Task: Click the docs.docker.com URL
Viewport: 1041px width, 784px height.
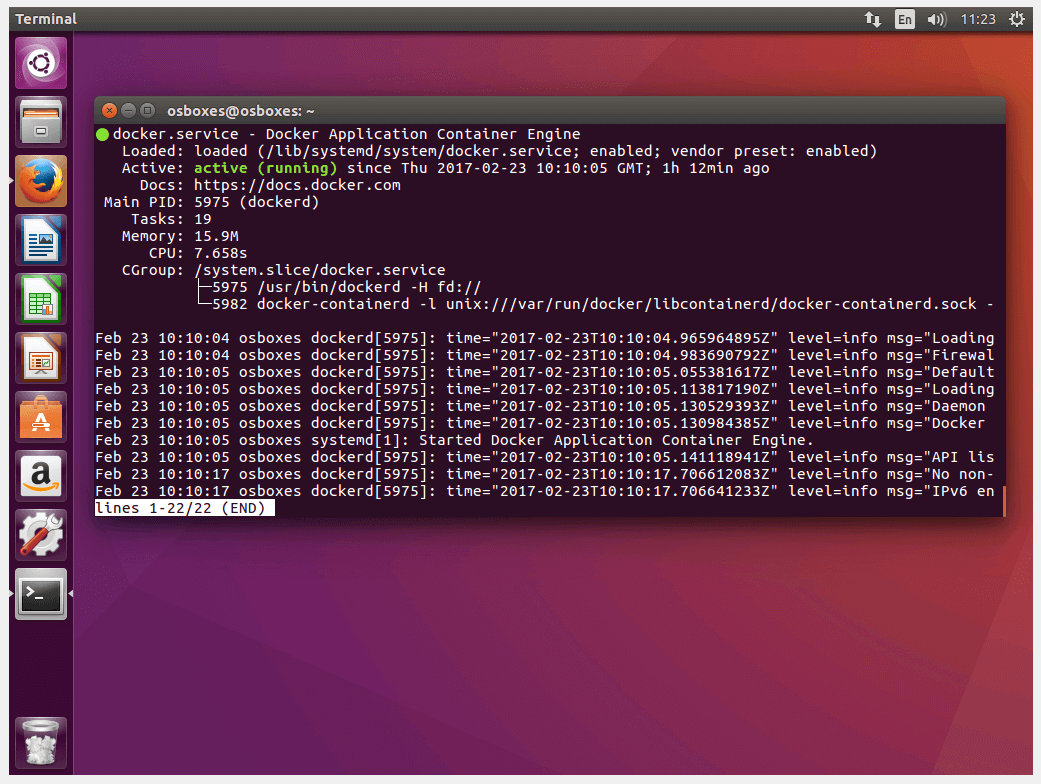Action: 297,185
